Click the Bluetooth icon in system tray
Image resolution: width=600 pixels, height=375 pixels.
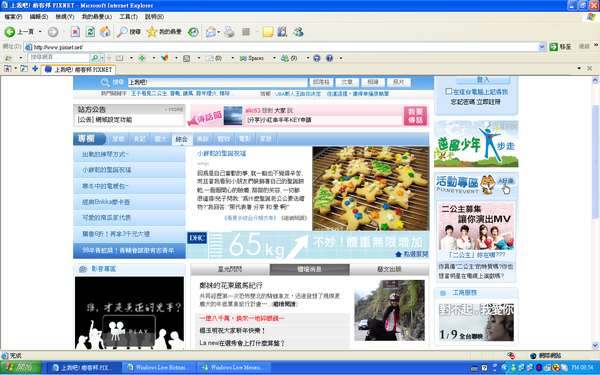pyautogui.click(x=539, y=368)
